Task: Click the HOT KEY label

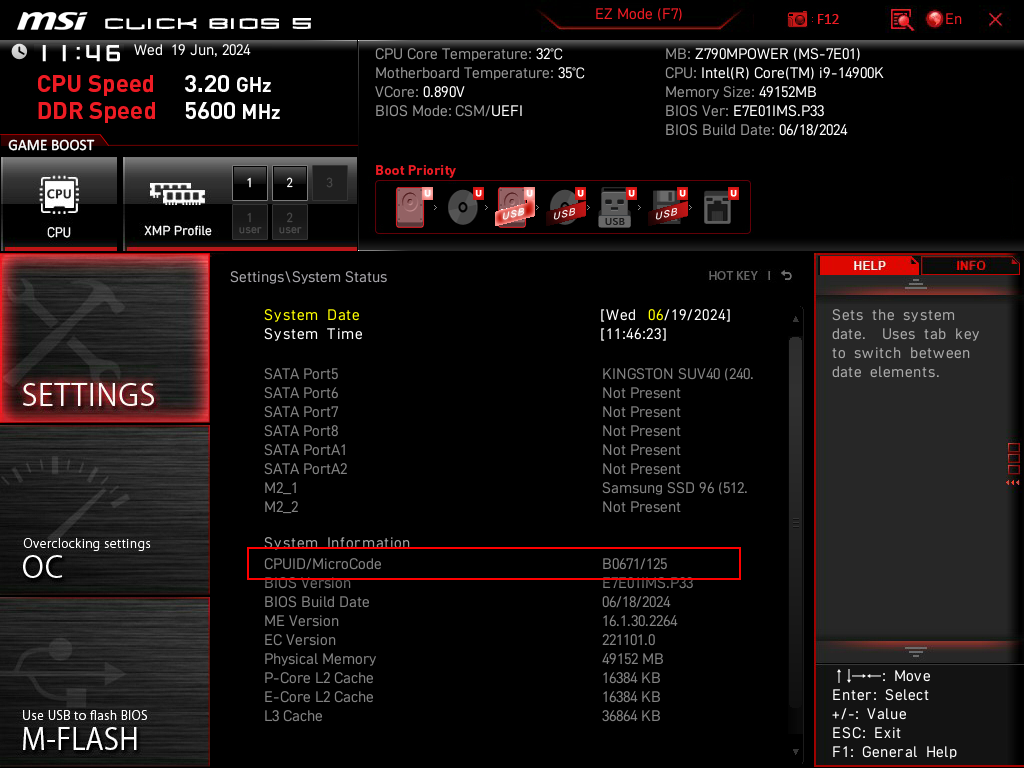Action: [x=733, y=276]
